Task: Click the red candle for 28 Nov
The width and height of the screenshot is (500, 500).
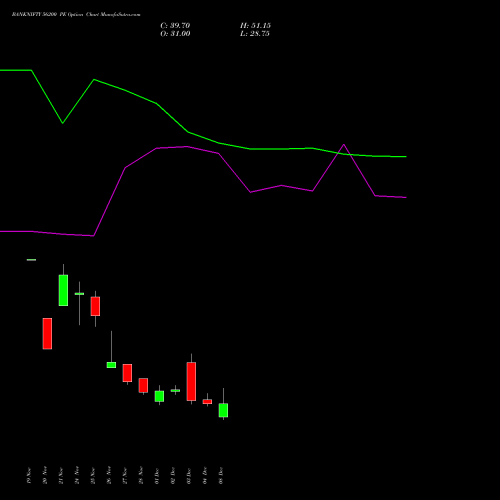Action: [x=143, y=385]
